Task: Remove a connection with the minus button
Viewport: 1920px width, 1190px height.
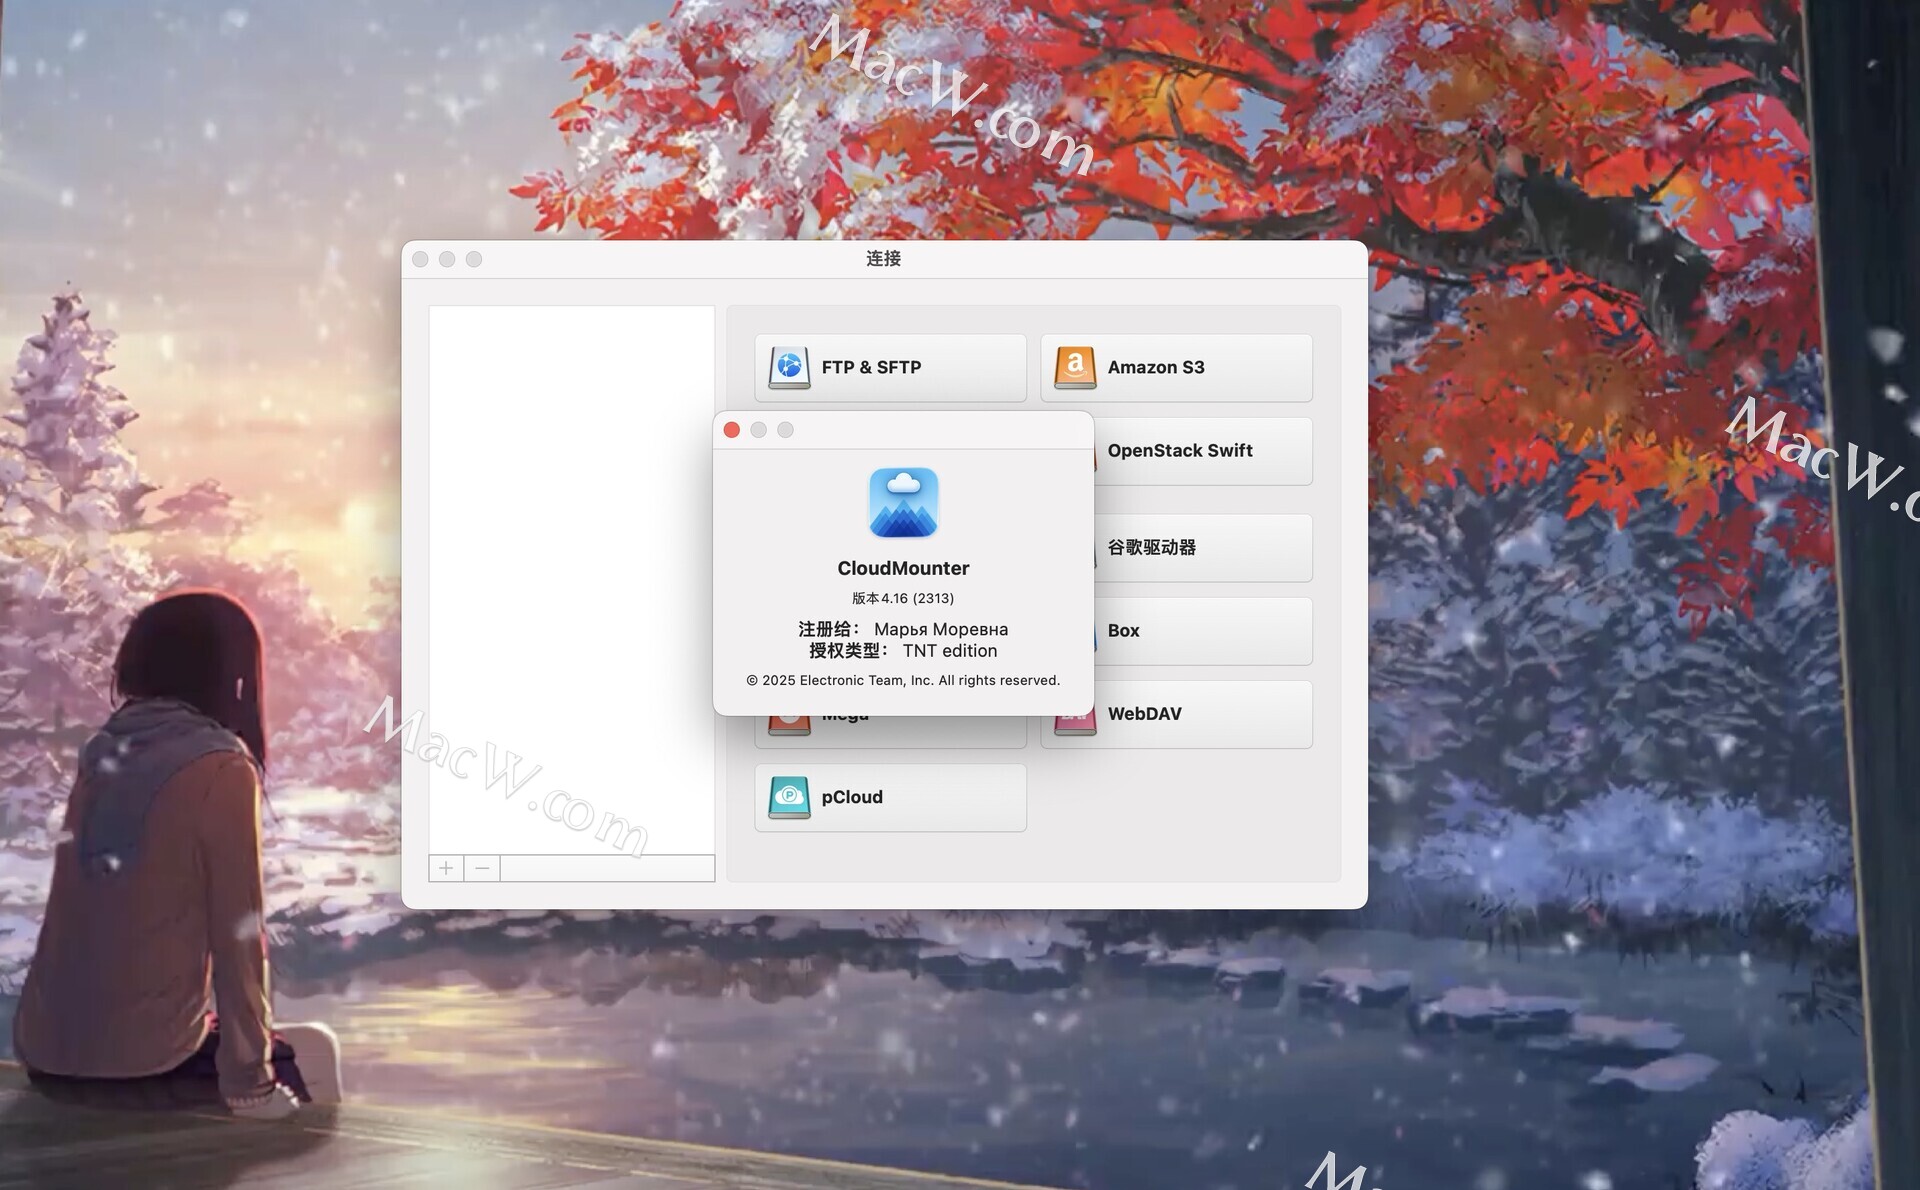Action: (x=482, y=868)
